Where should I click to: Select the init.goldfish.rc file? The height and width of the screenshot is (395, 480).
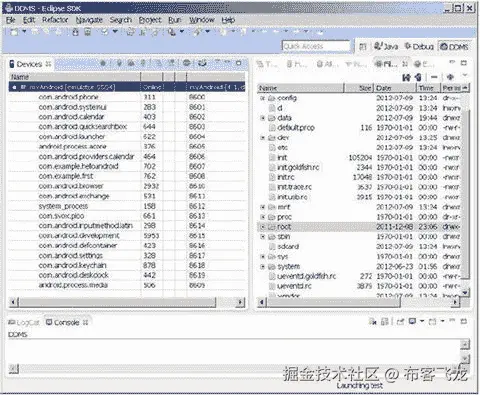pyautogui.click(x=298, y=167)
